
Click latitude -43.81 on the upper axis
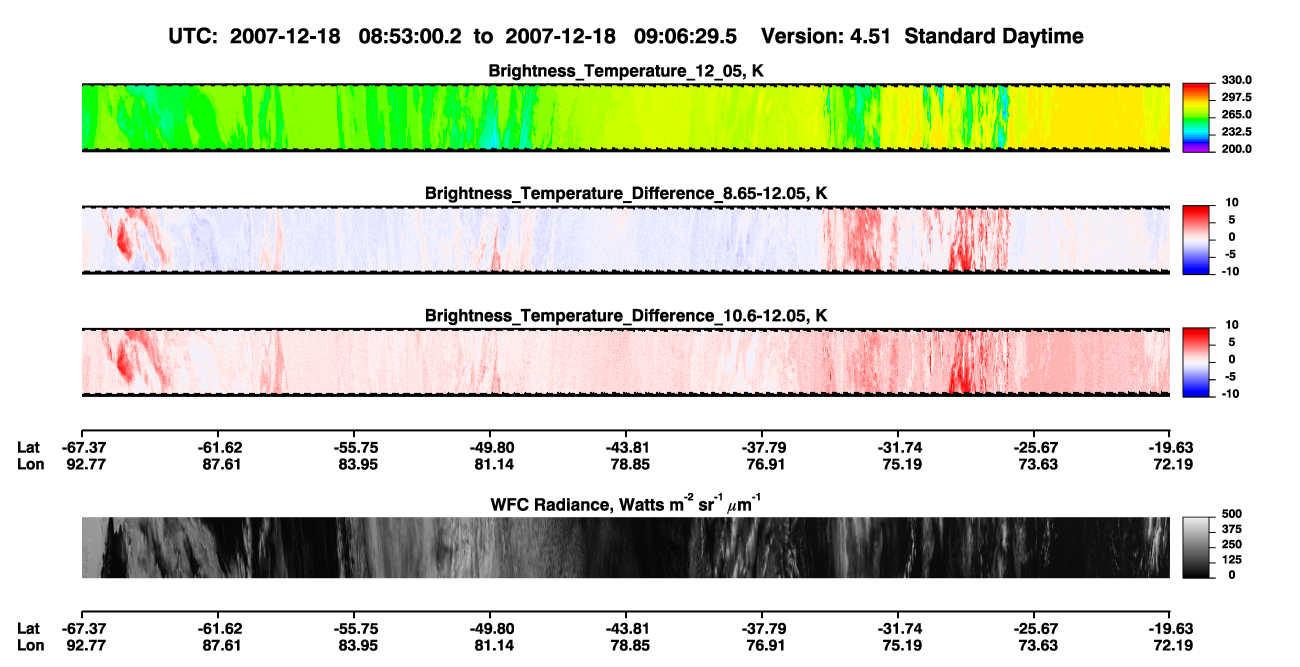pos(626,447)
